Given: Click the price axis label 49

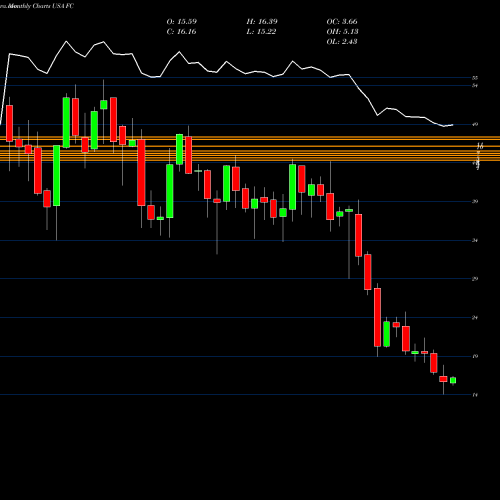Looking at the screenshot, I should coord(475,125).
